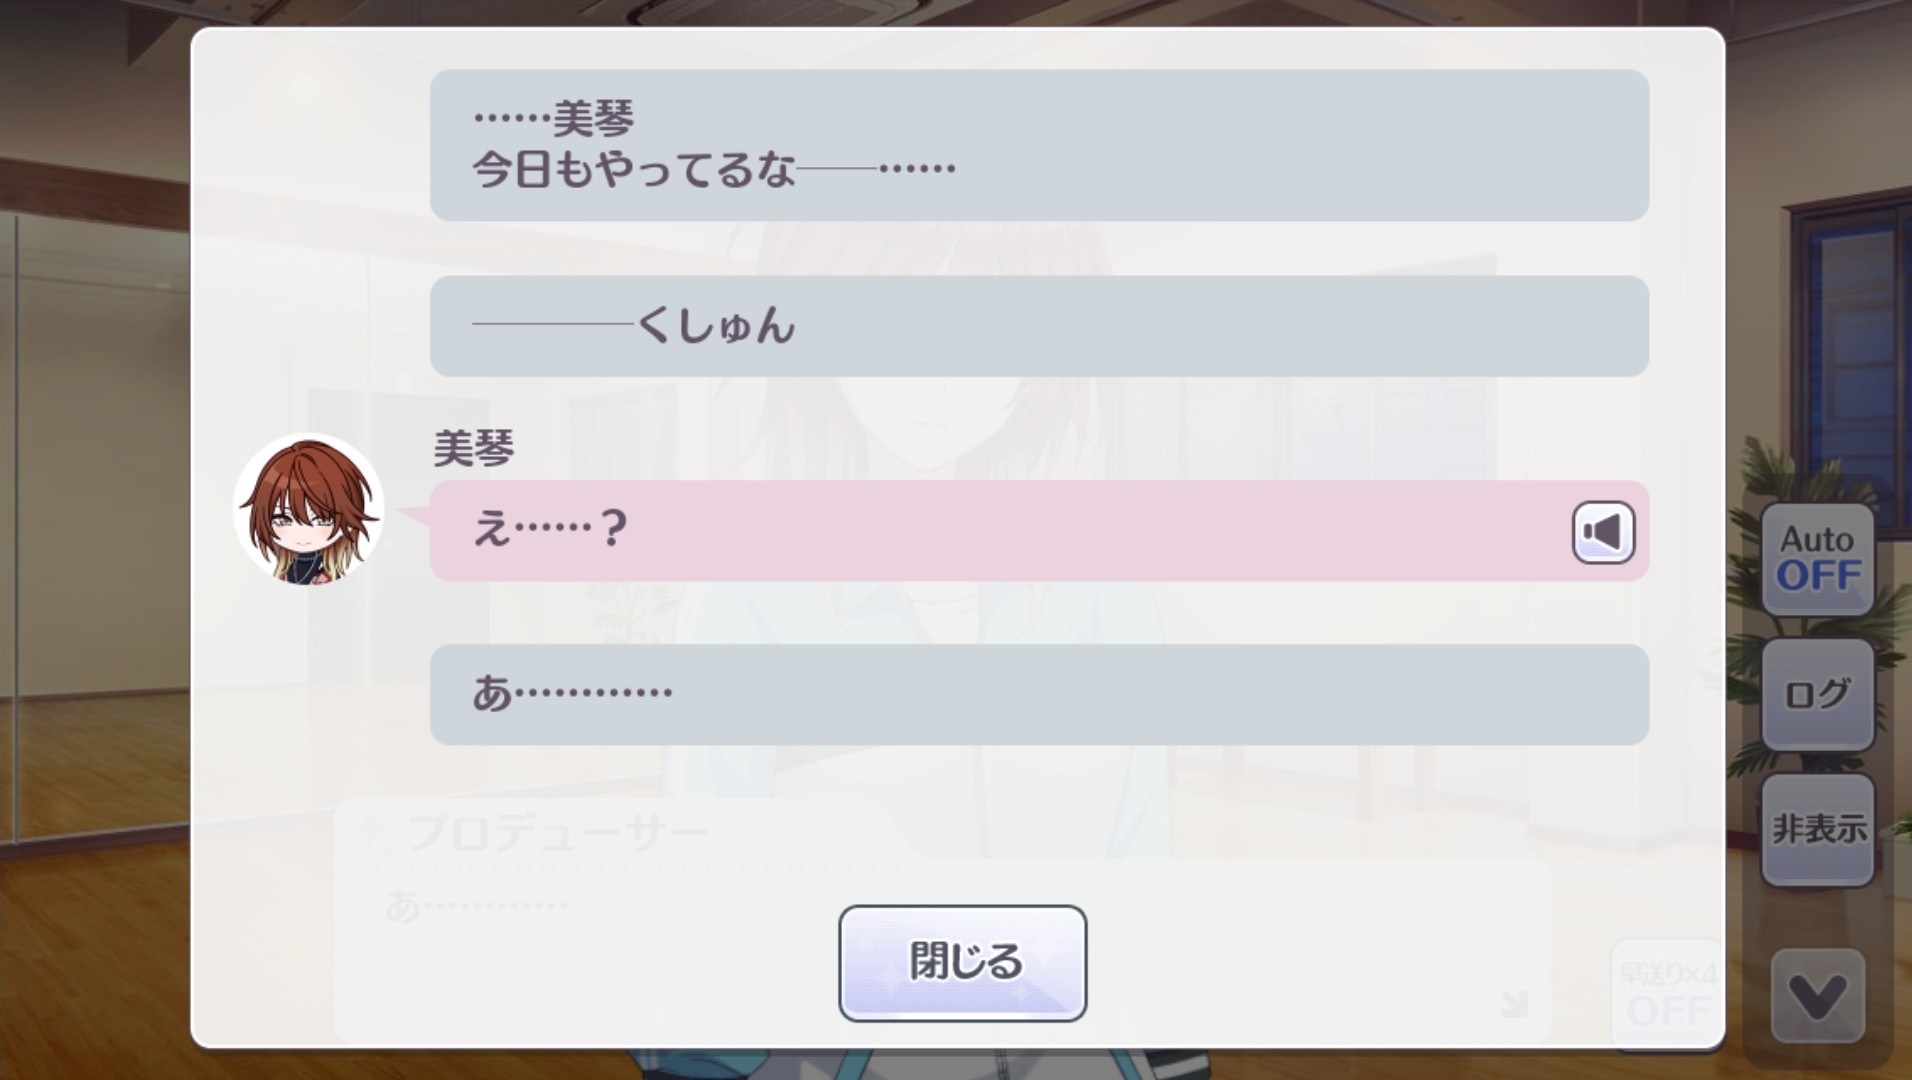Screen dimensions: 1912x1080
Task: Toggle the Auto OFF button
Action: [x=1817, y=558]
